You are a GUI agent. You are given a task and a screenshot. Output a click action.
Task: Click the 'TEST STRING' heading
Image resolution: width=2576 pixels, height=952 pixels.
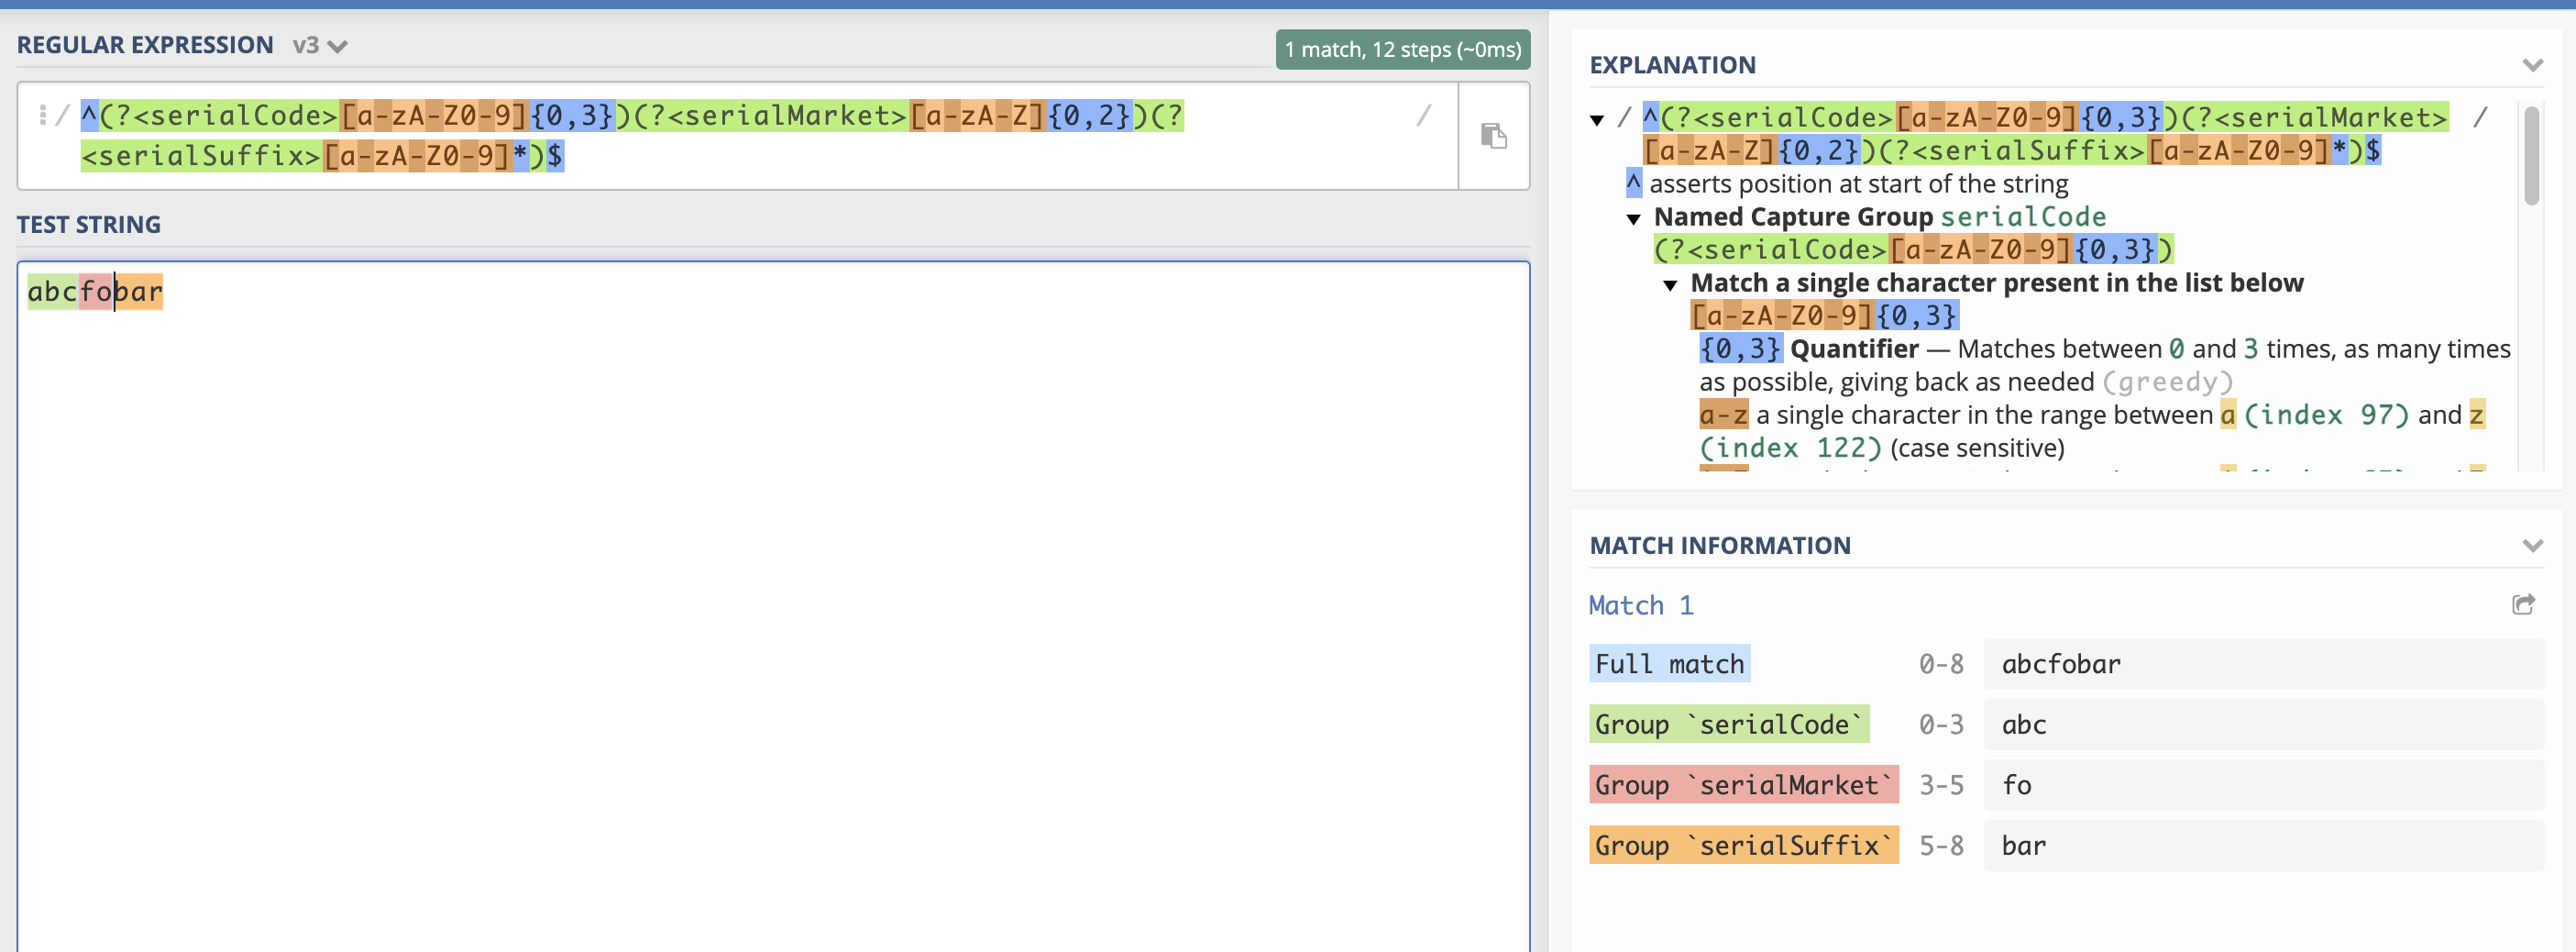click(x=89, y=224)
